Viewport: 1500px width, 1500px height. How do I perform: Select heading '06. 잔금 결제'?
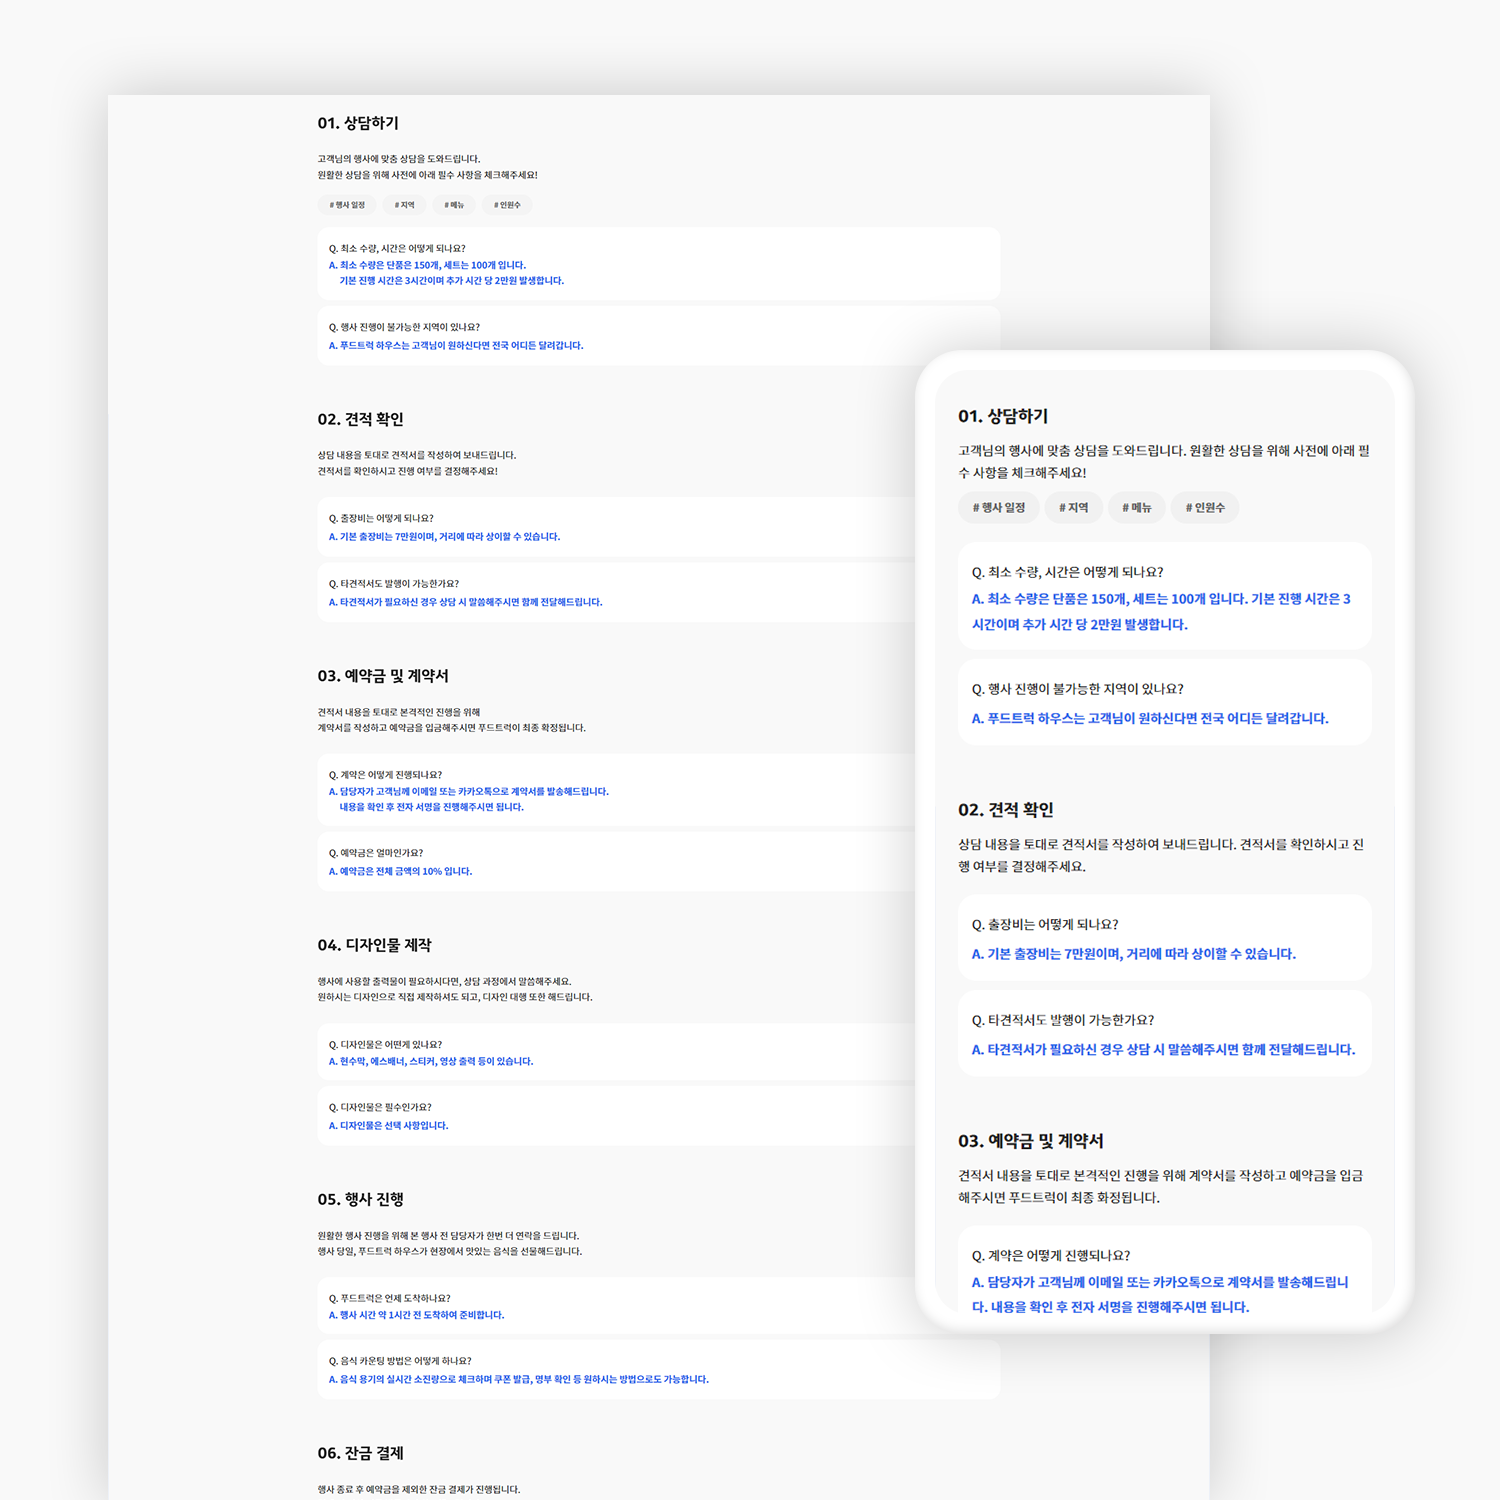click(361, 1453)
